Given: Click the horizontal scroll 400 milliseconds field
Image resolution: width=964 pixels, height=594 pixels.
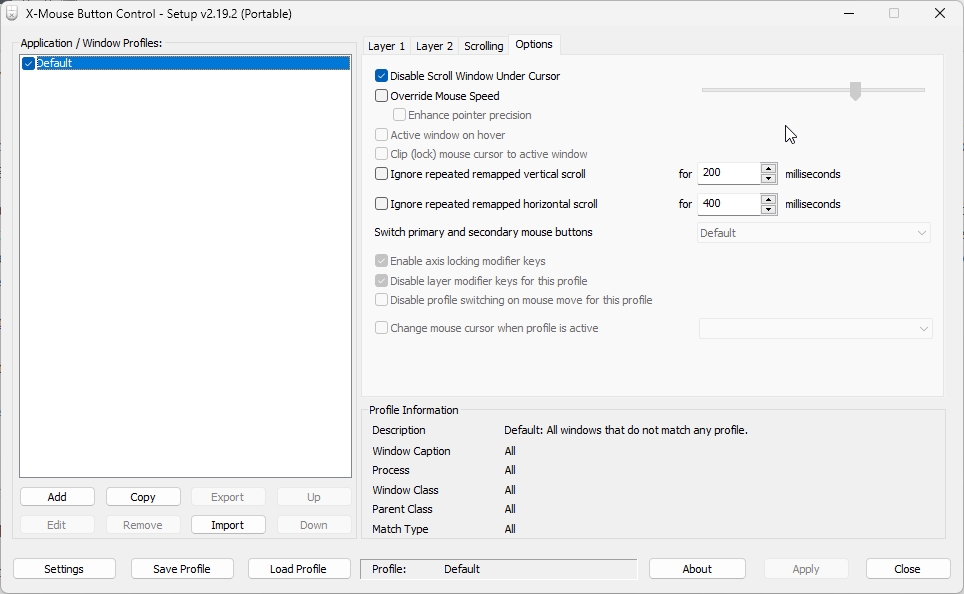Looking at the screenshot, I should click(x=729, y=204).
